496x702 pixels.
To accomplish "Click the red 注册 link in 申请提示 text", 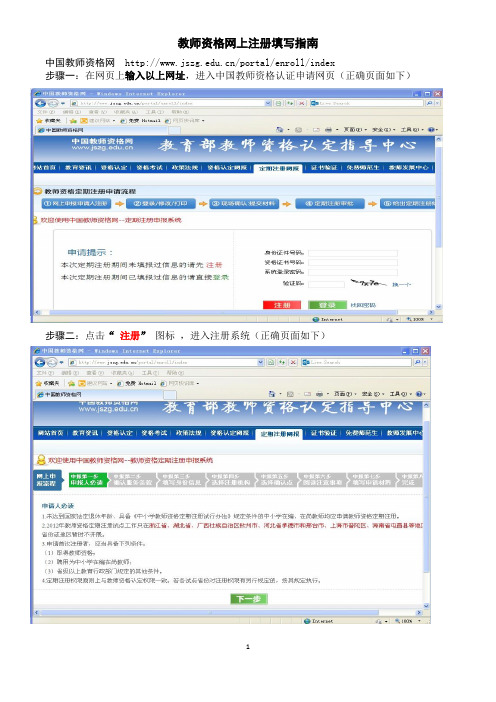I will [214, 265].
